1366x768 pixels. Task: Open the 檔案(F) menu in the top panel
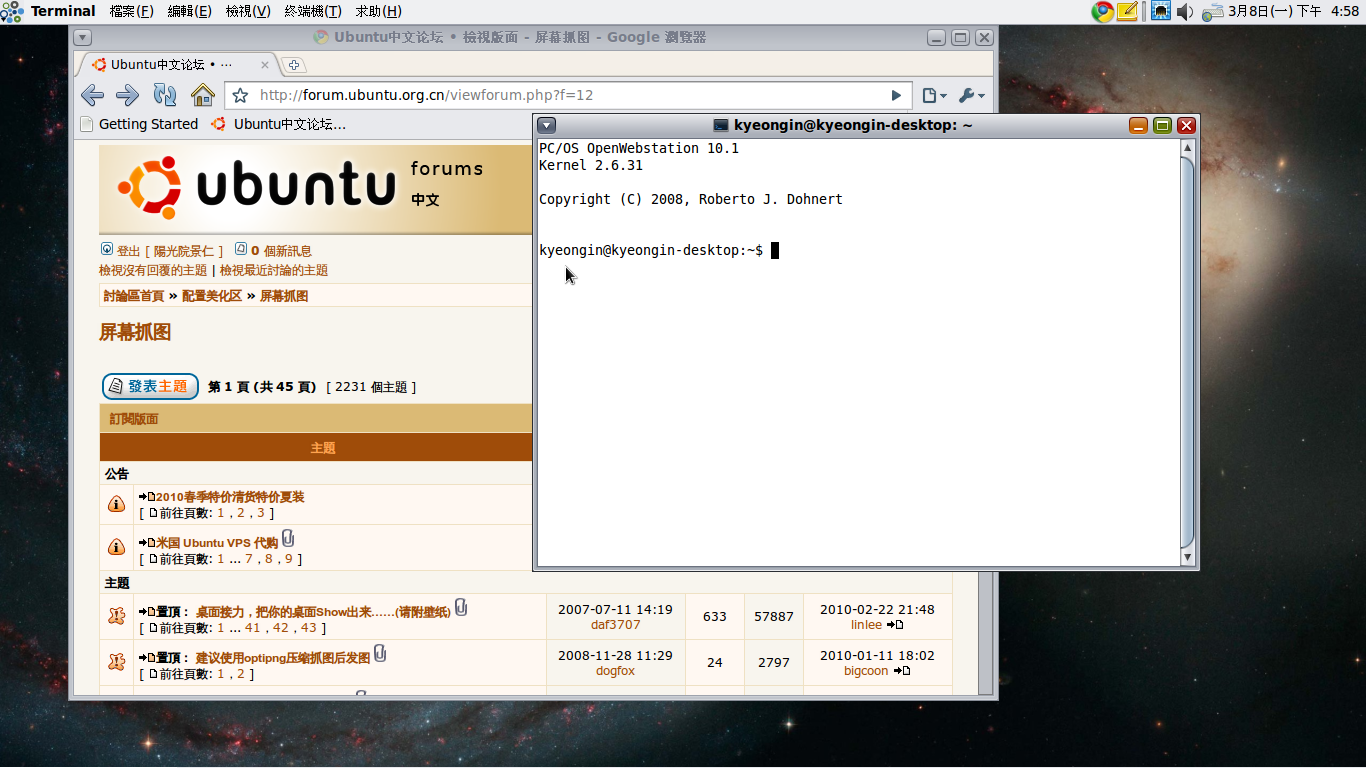pyautogui.click(x=131, y=11)
